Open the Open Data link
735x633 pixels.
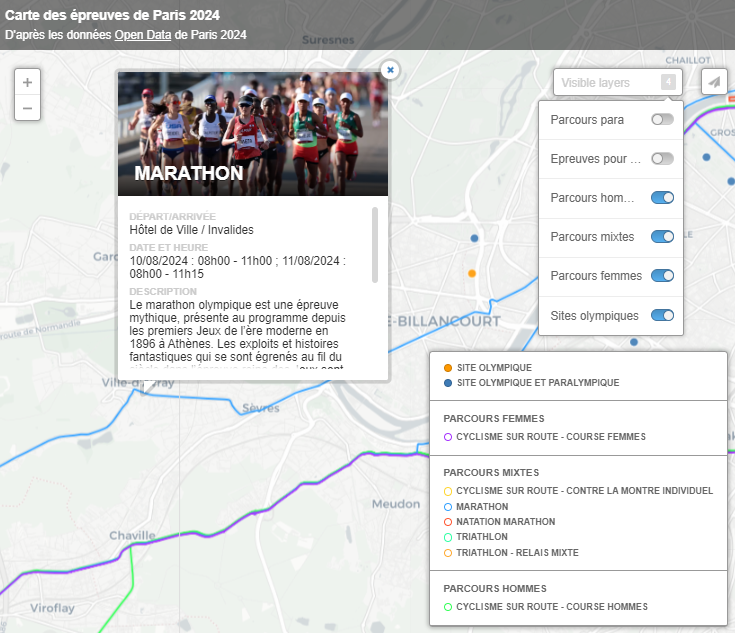point(143,35)
